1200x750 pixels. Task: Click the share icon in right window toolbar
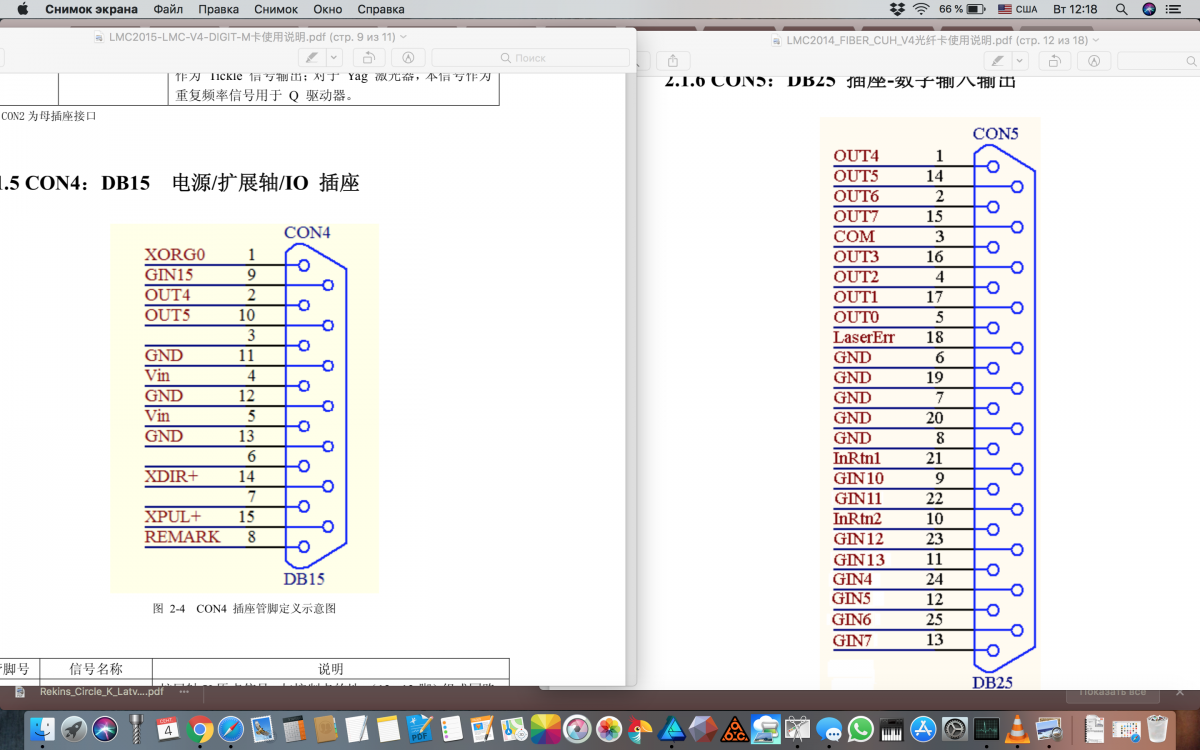(x=673, y=61)
